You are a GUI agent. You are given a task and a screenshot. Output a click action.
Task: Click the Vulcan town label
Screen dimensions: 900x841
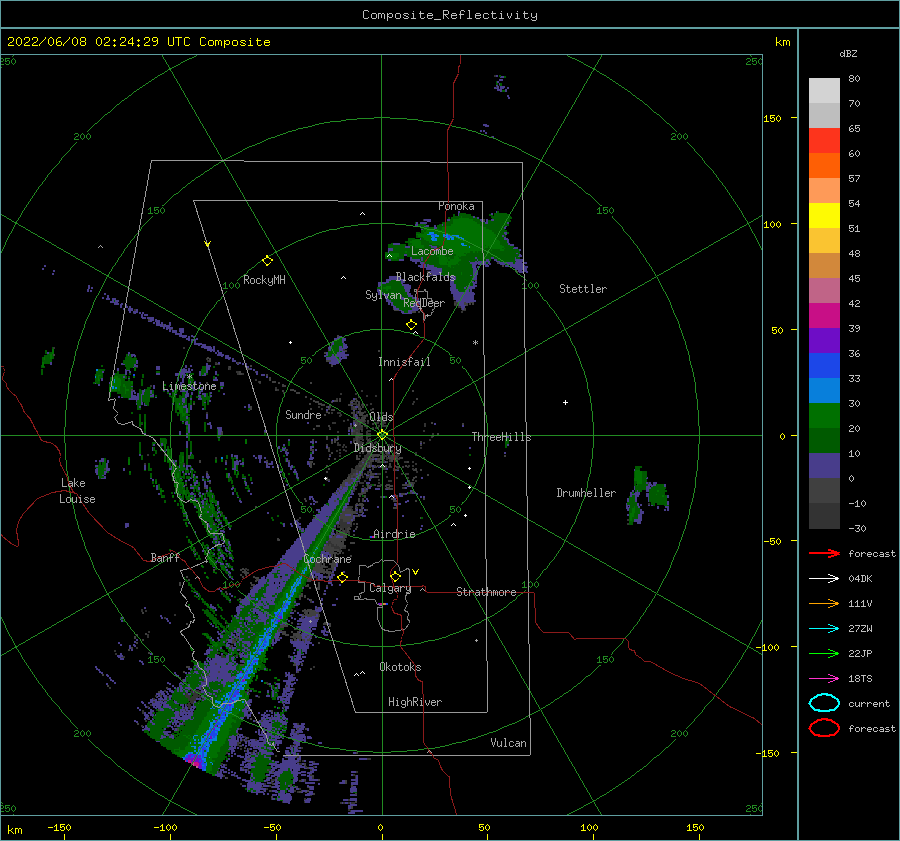509,743
